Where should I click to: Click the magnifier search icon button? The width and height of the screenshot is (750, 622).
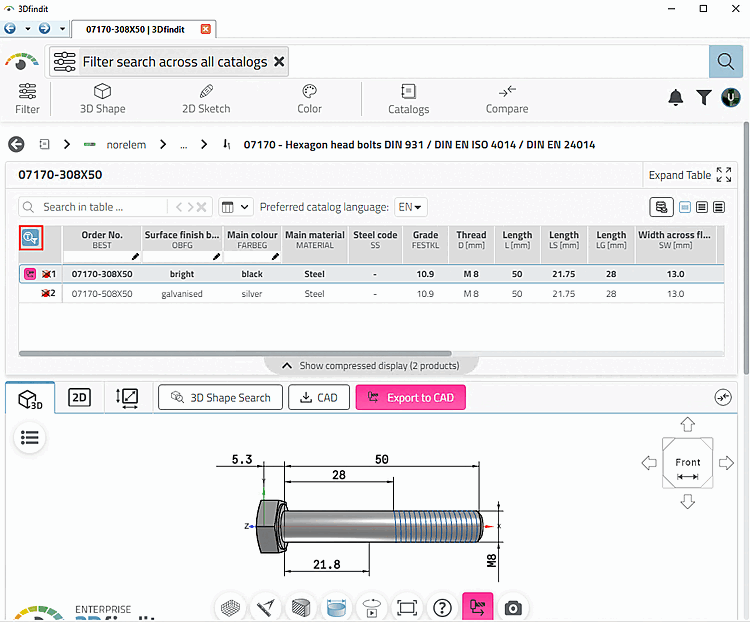pyautogui.click(x=725, y=62)
